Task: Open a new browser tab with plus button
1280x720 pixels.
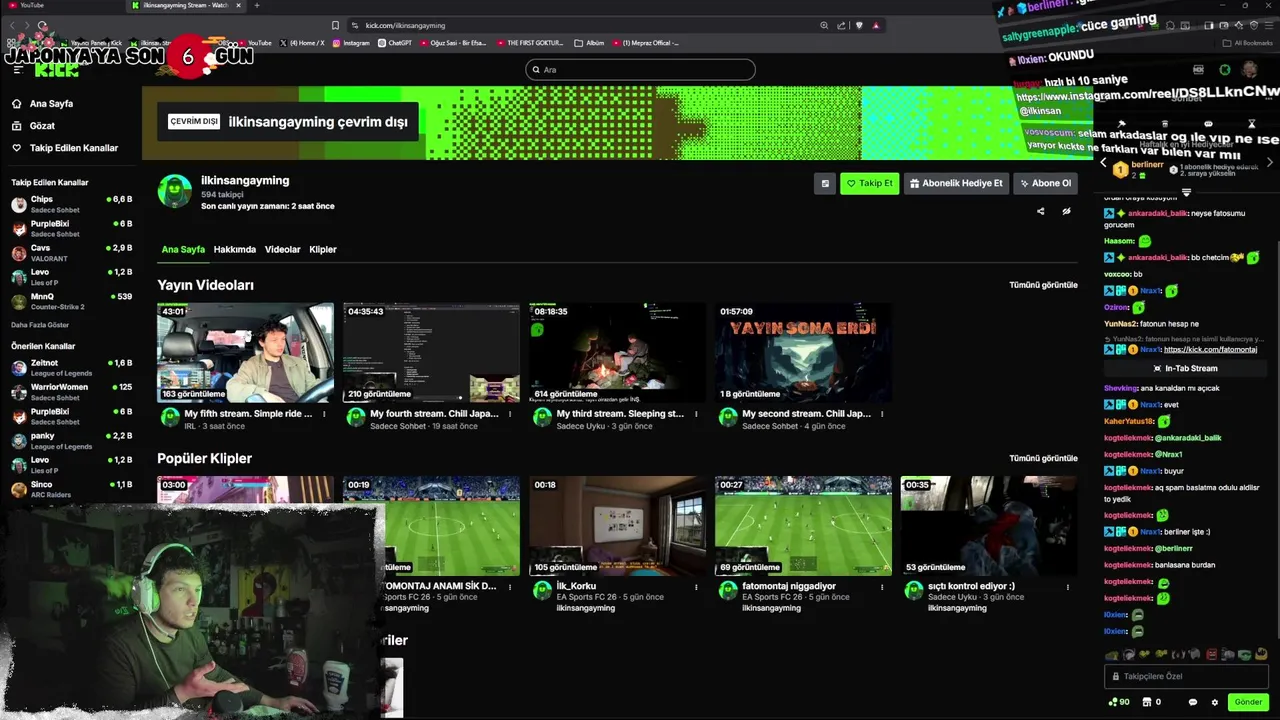Action: coord(257,5)
